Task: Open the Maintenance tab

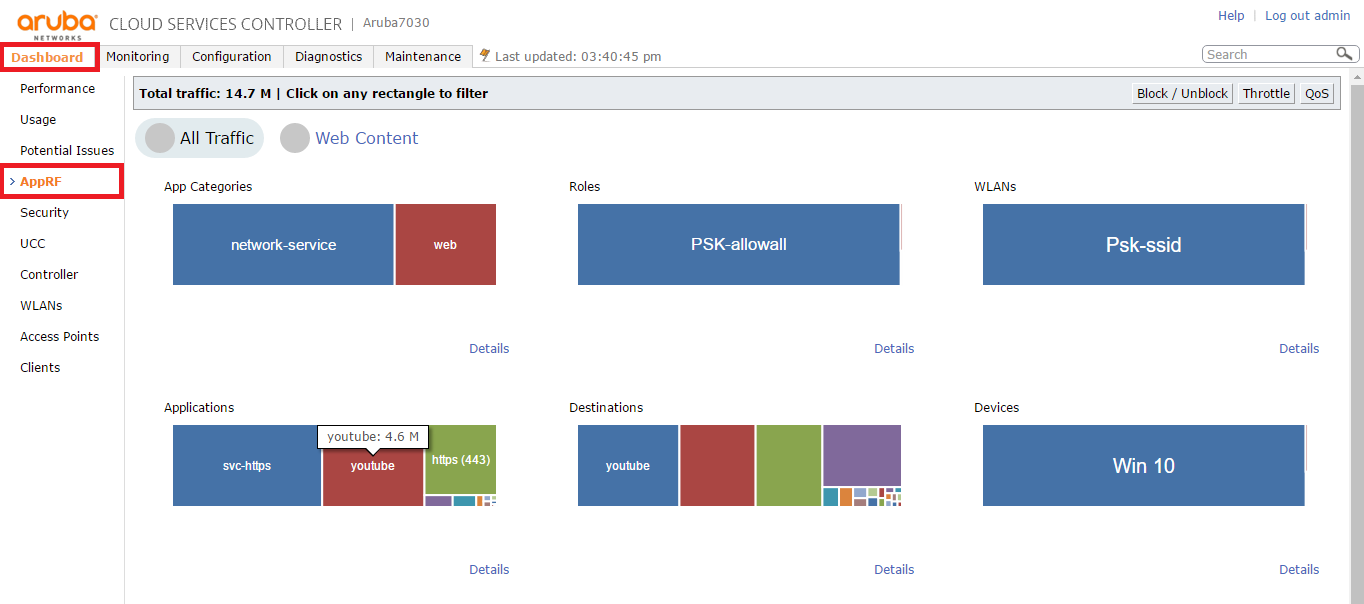Action: [x=423, y=56]
